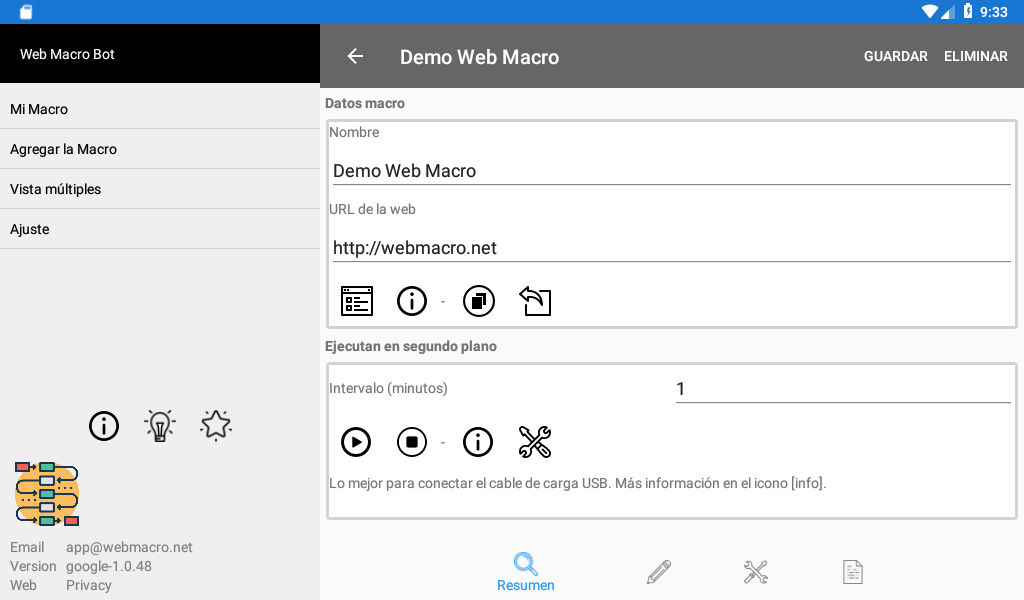Click info icon in background run section
1024x600 pixels.
[478, 442]
